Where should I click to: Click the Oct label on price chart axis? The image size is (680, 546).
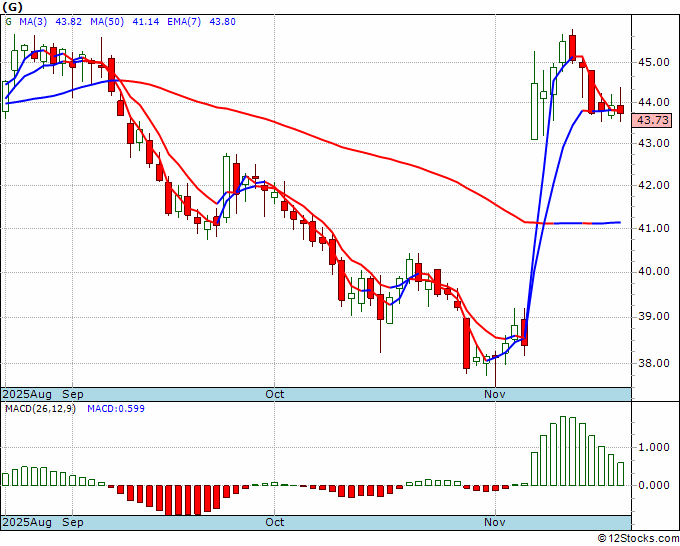(x=275, y=394)
